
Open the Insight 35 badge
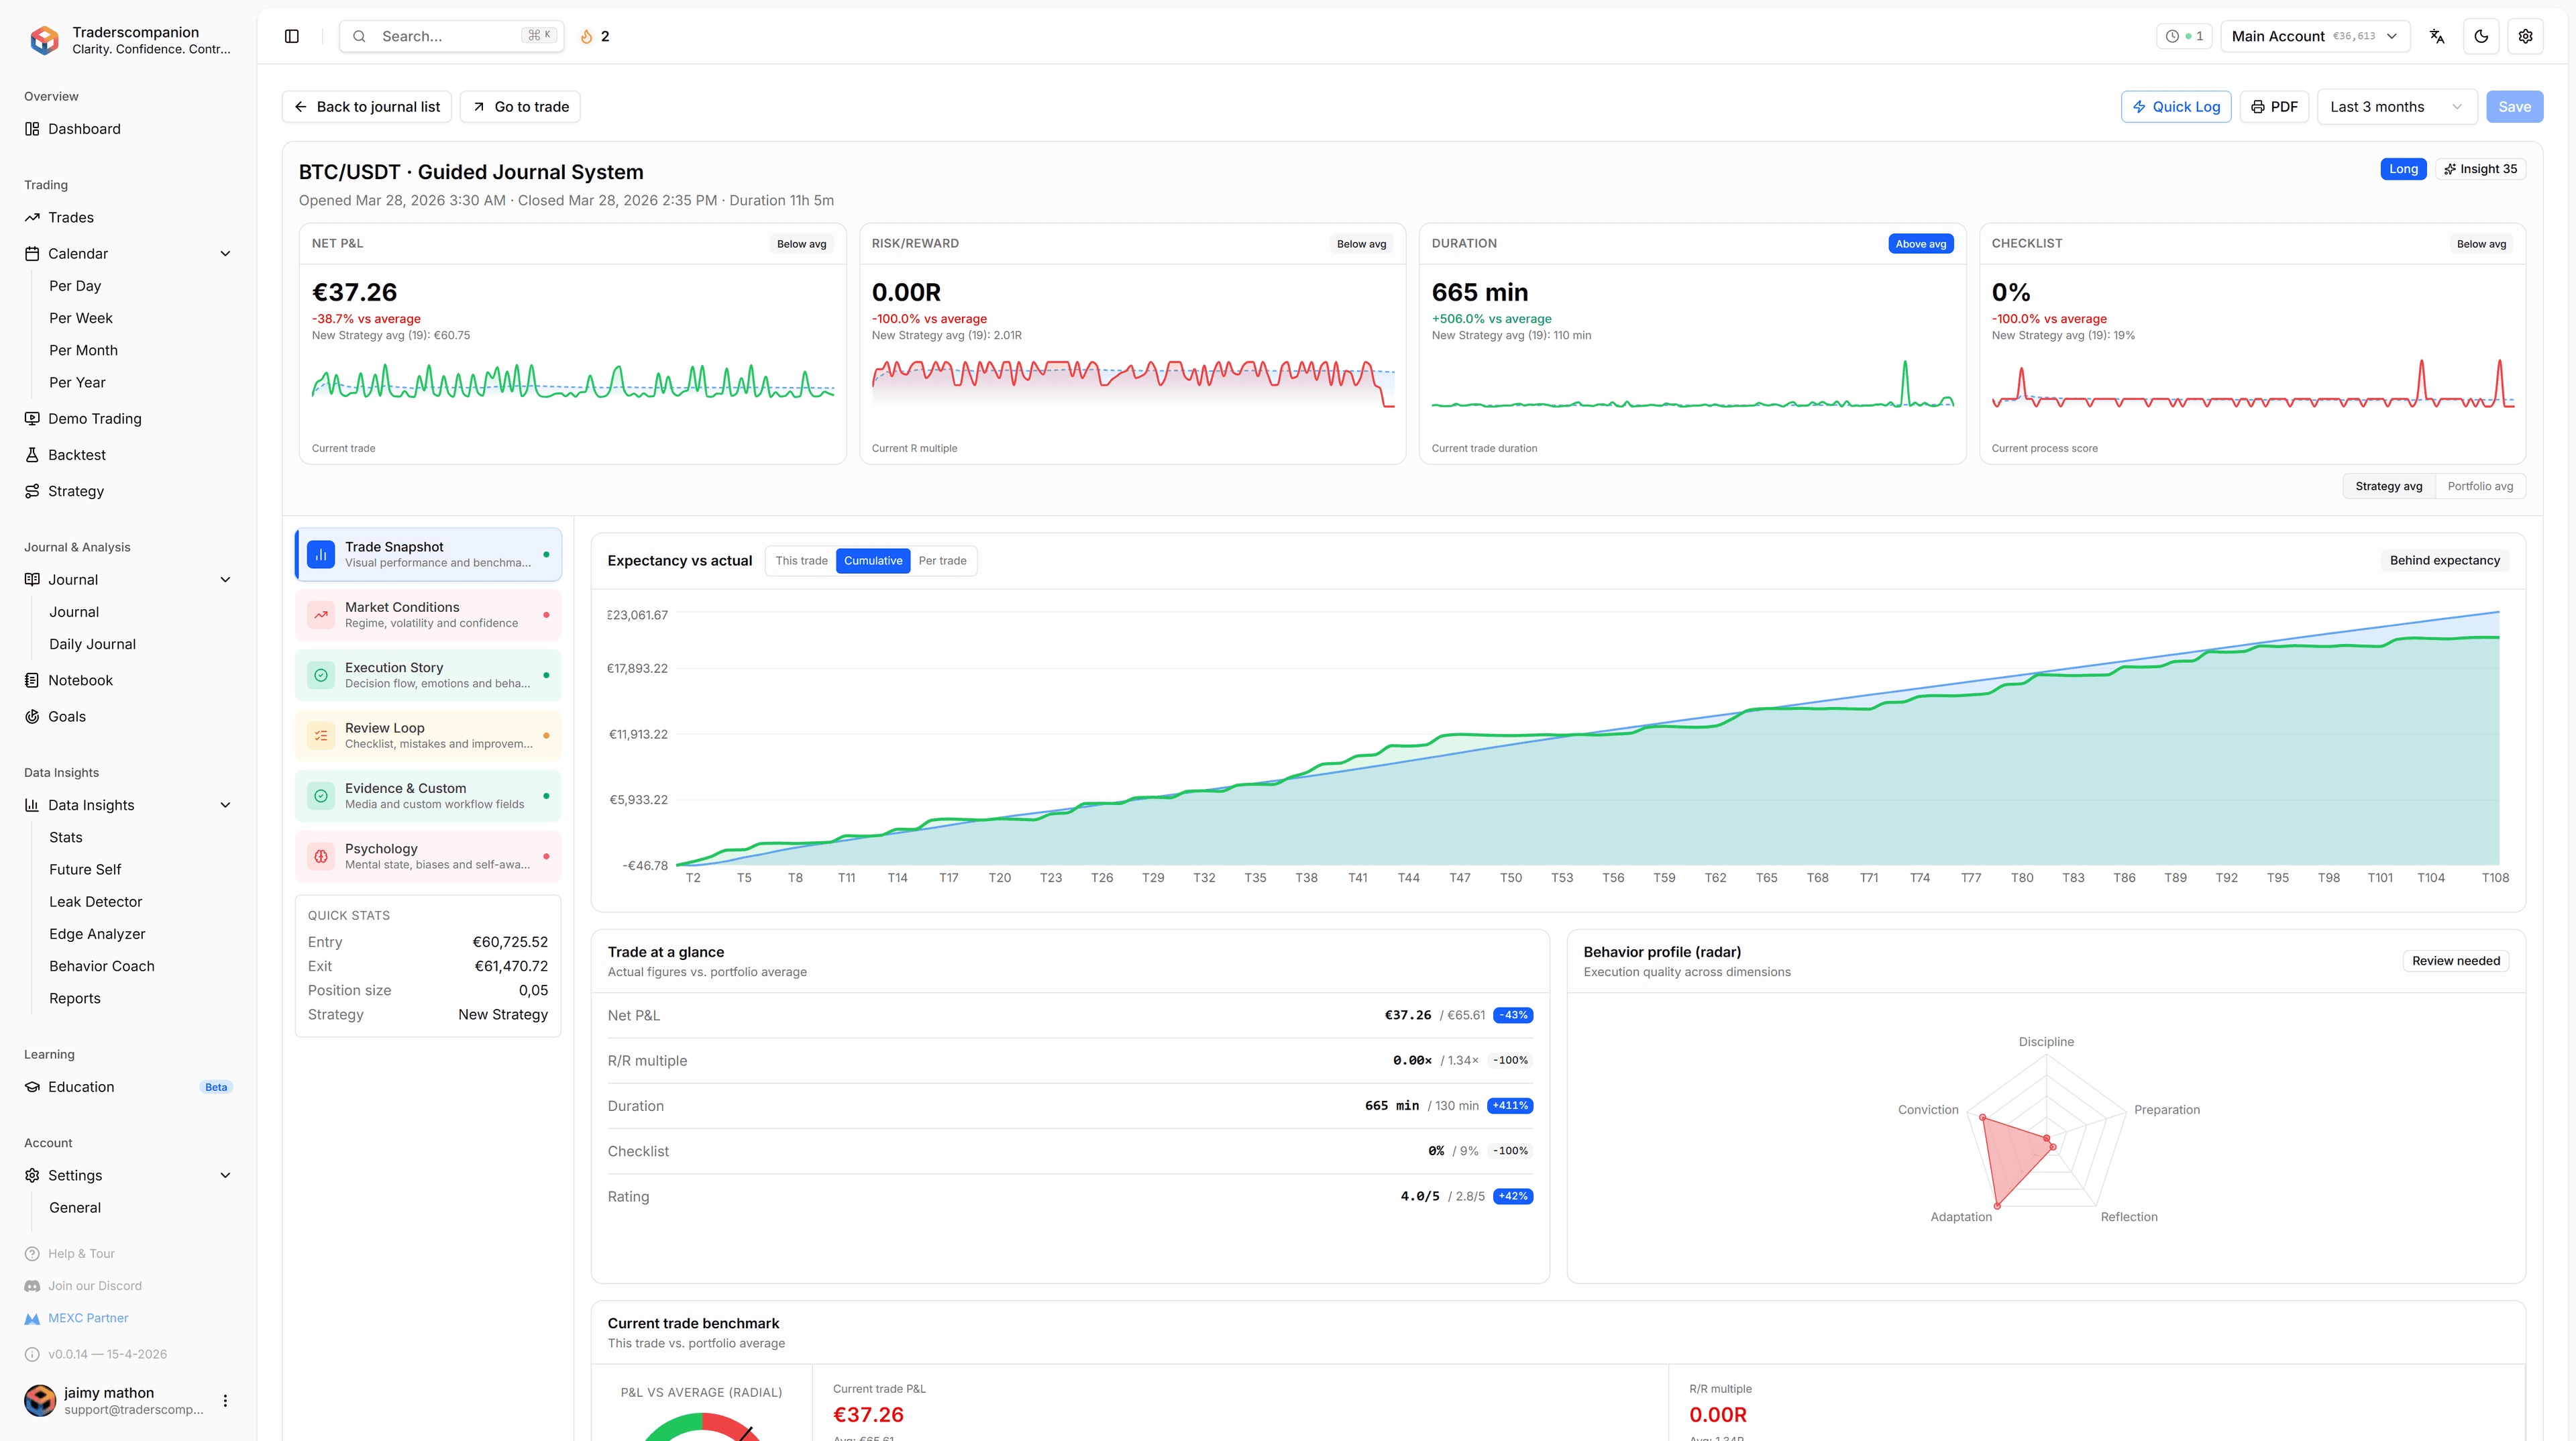click(x=2480, y=169)
